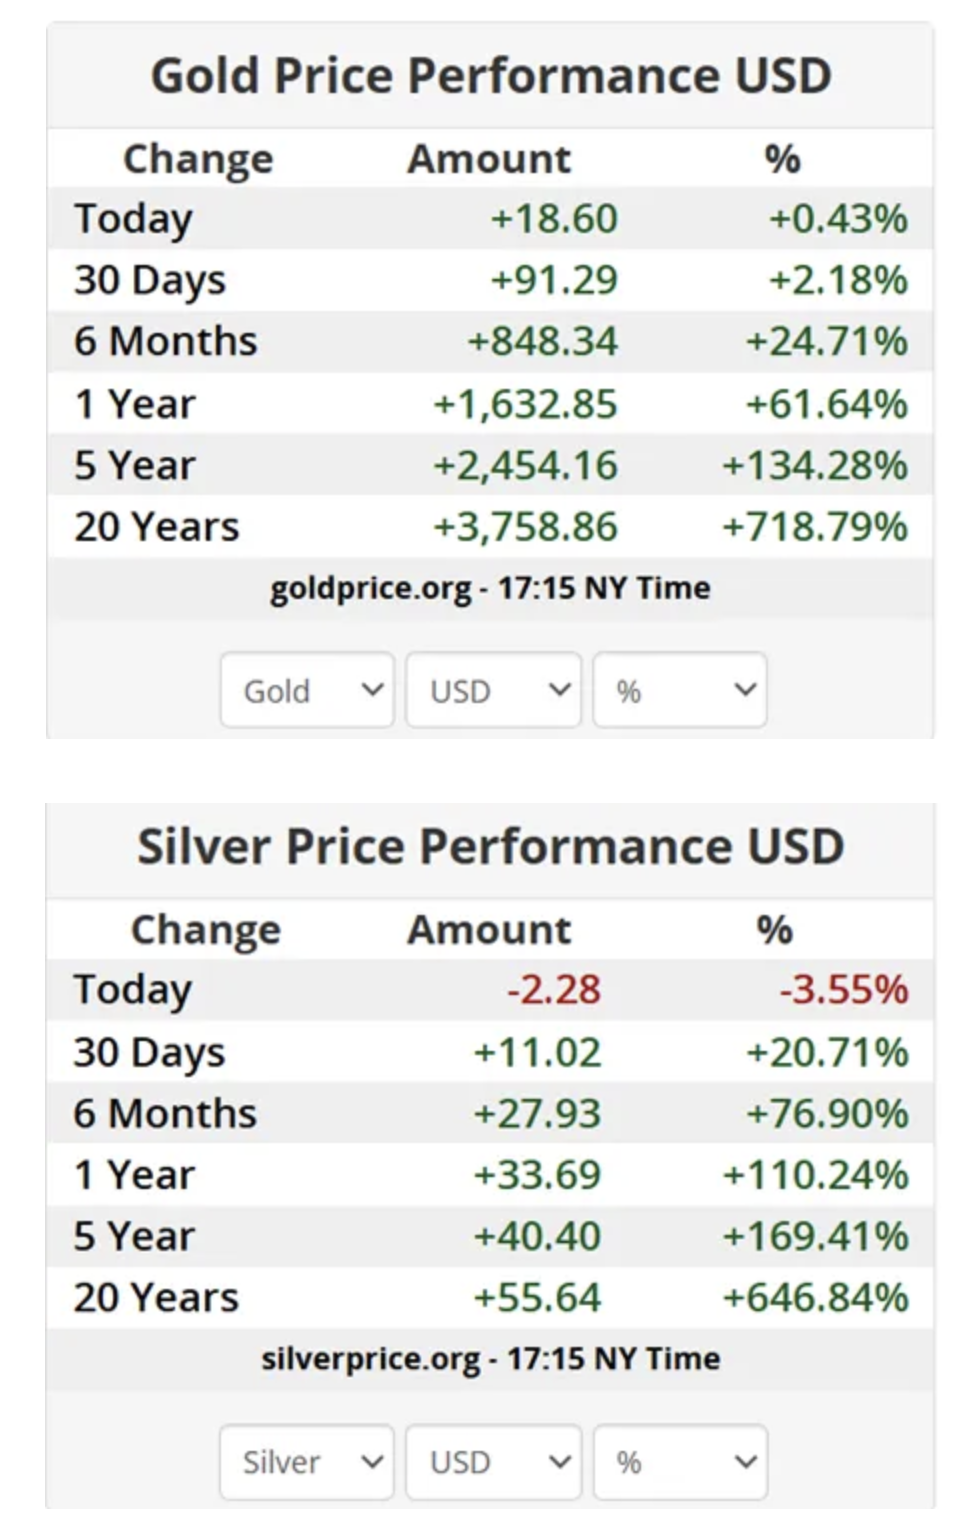Image resolution: width=962 pixels, height=1518 pixels.
Task: Select gold 1 Year amount +1,632.85
Action: coord(525,404)
